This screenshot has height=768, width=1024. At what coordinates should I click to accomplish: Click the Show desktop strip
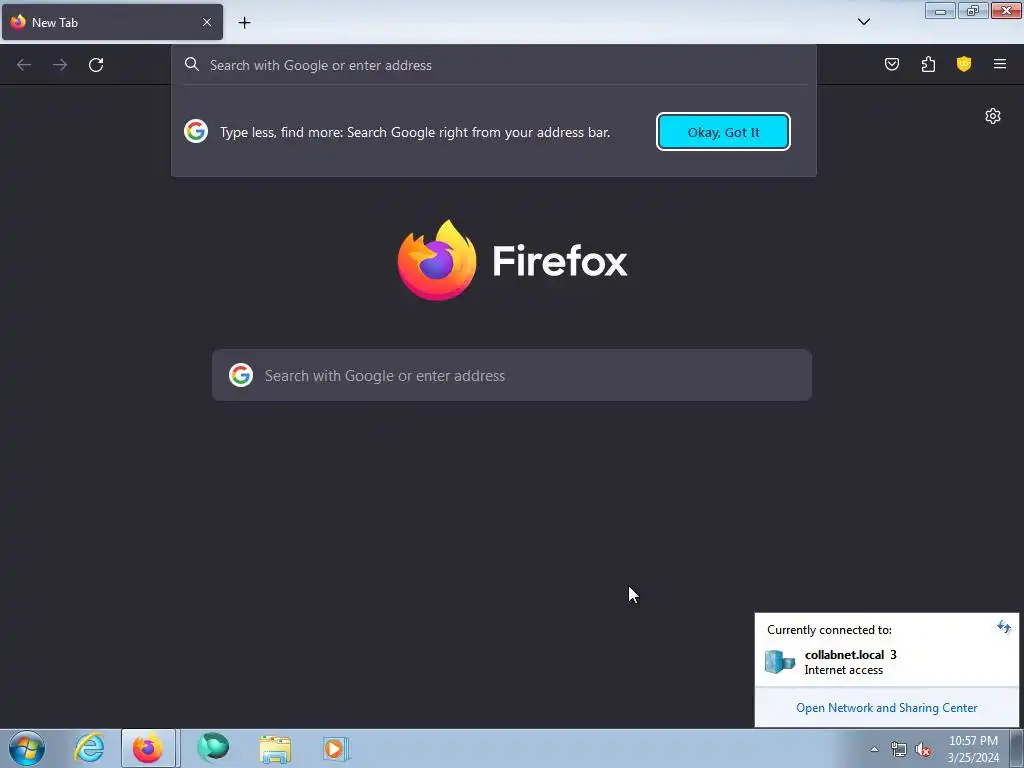pos(1017,748)
